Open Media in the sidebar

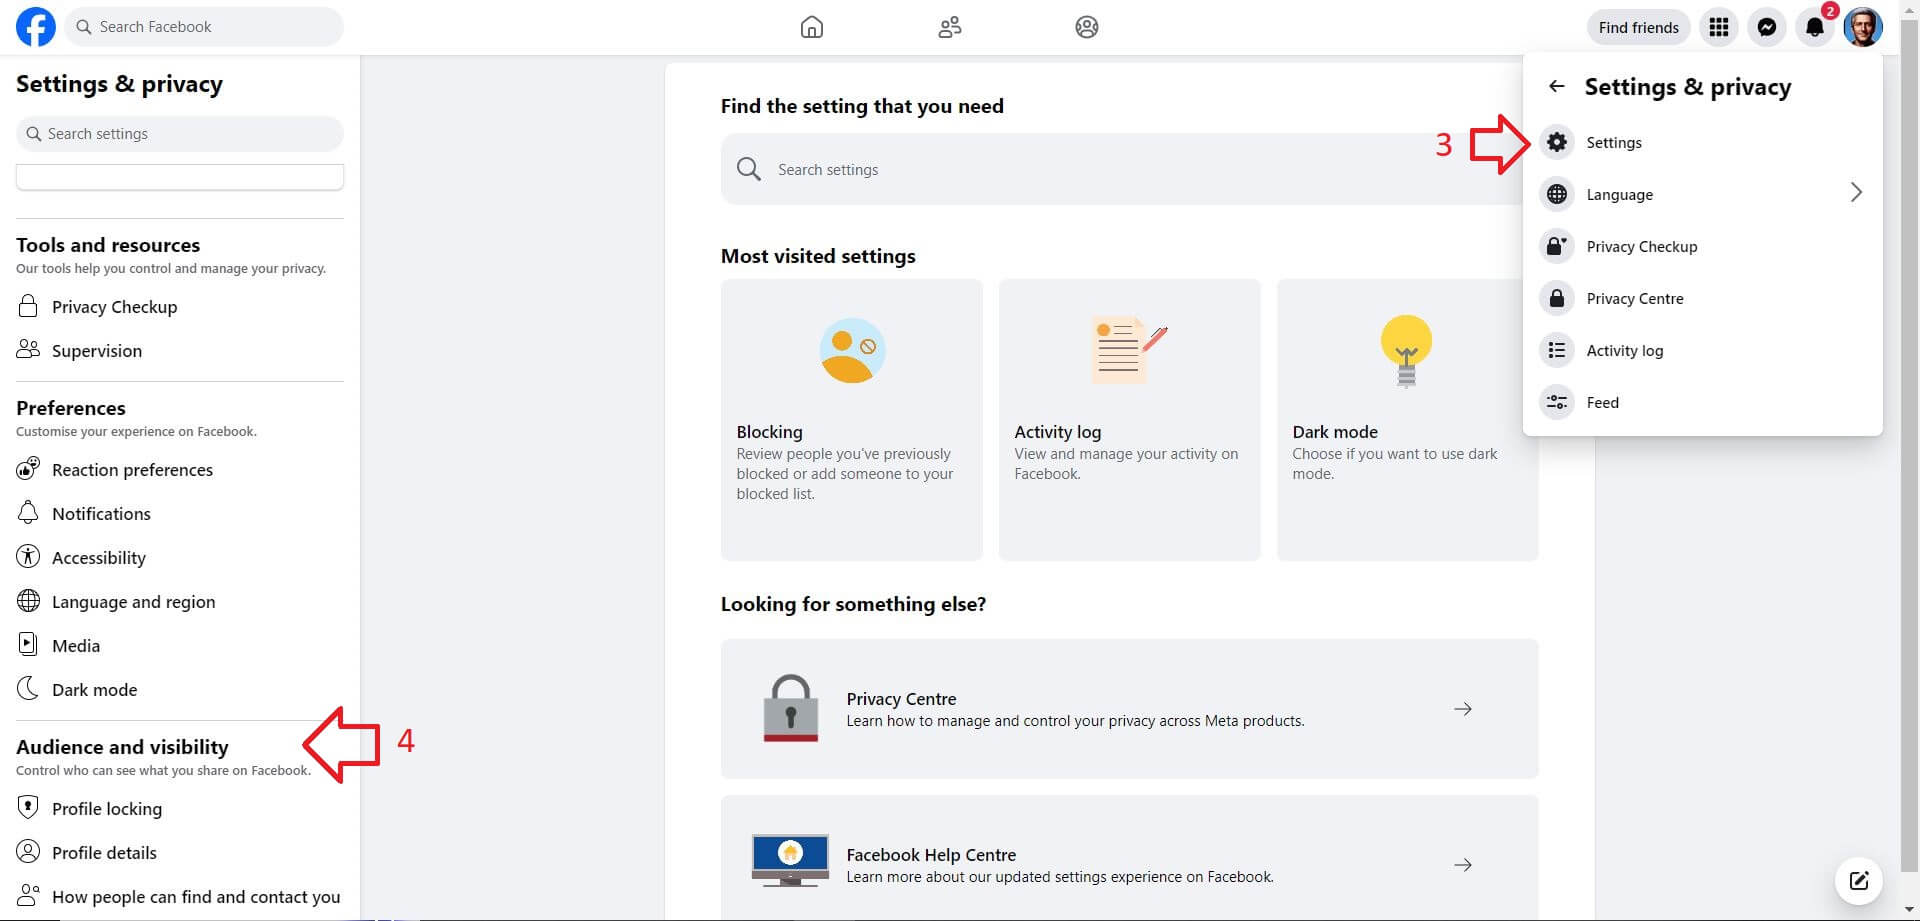(76, 645)
